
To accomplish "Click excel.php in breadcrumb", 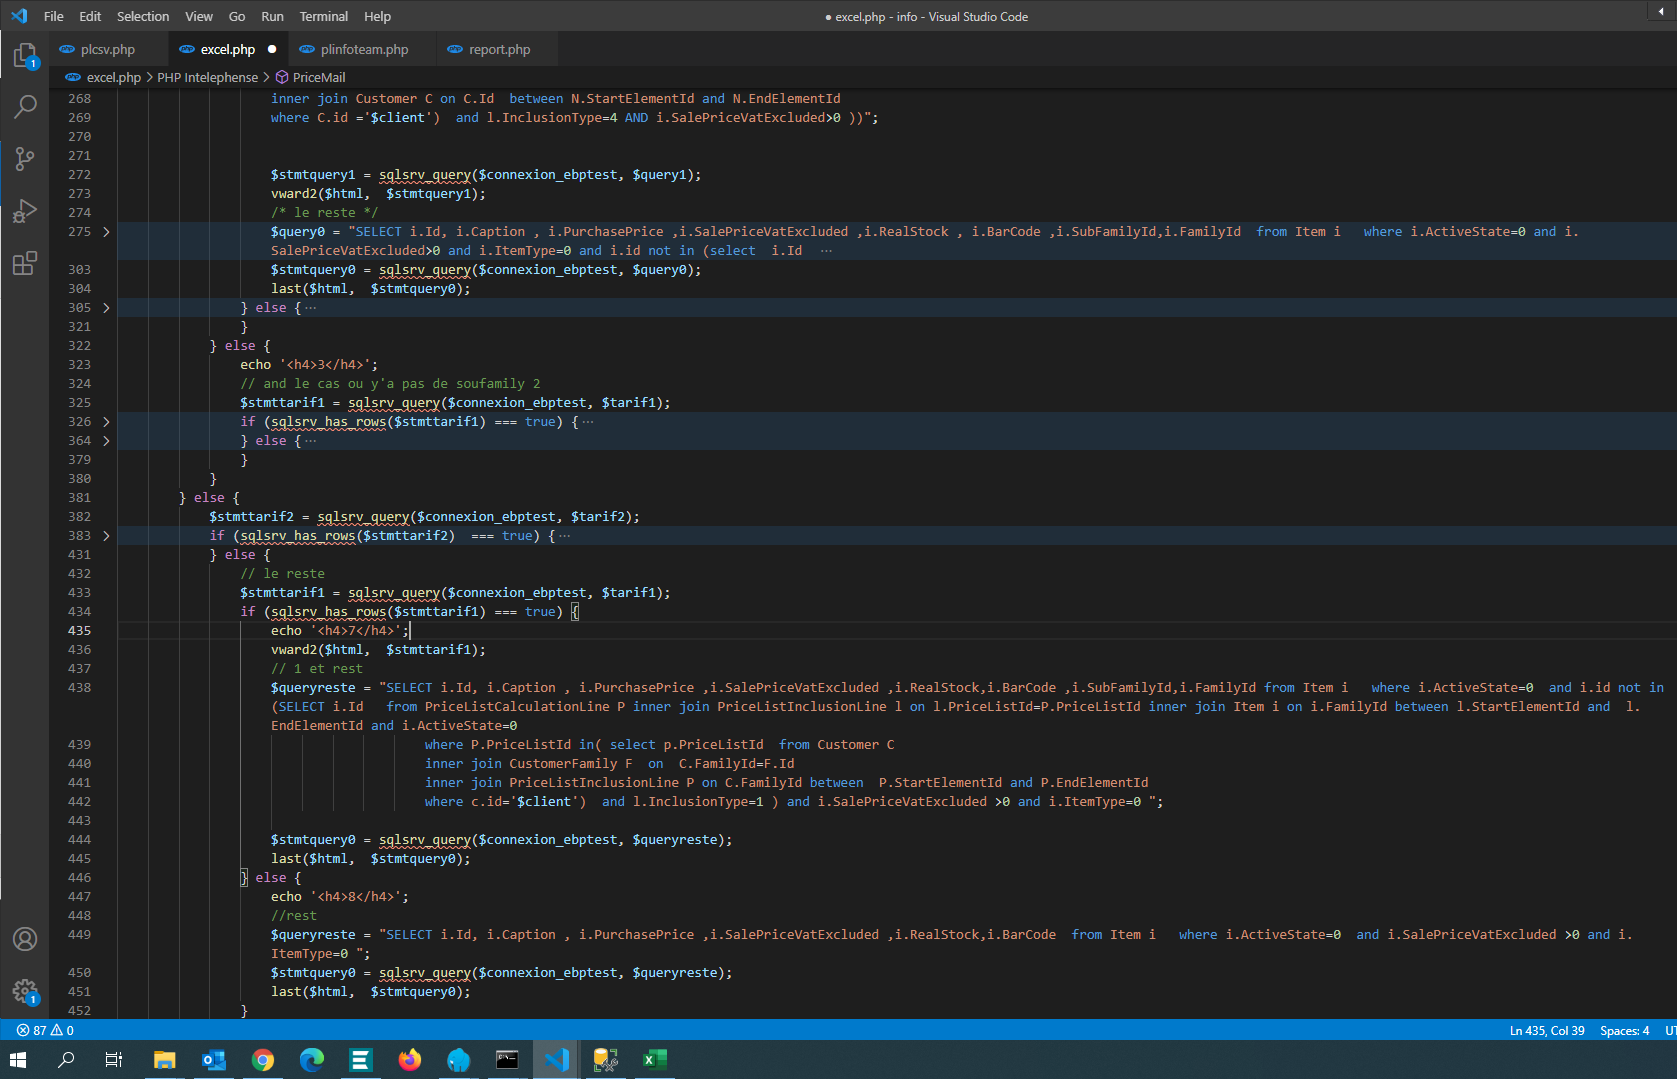I will [114, 77].
